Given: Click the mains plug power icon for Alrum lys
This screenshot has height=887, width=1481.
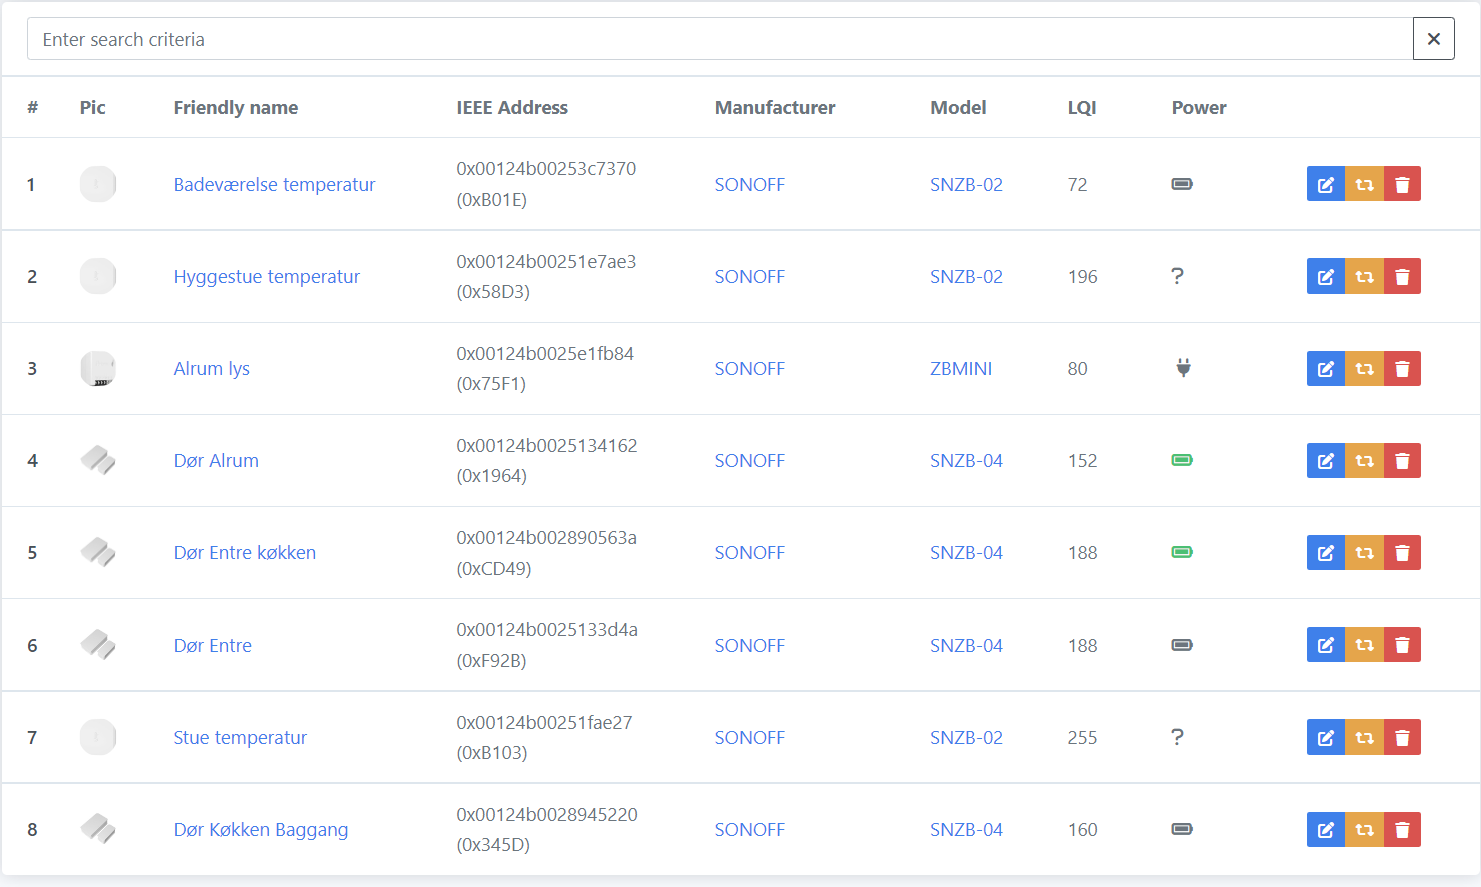Looking at the screenshot, I should 1181,368.
